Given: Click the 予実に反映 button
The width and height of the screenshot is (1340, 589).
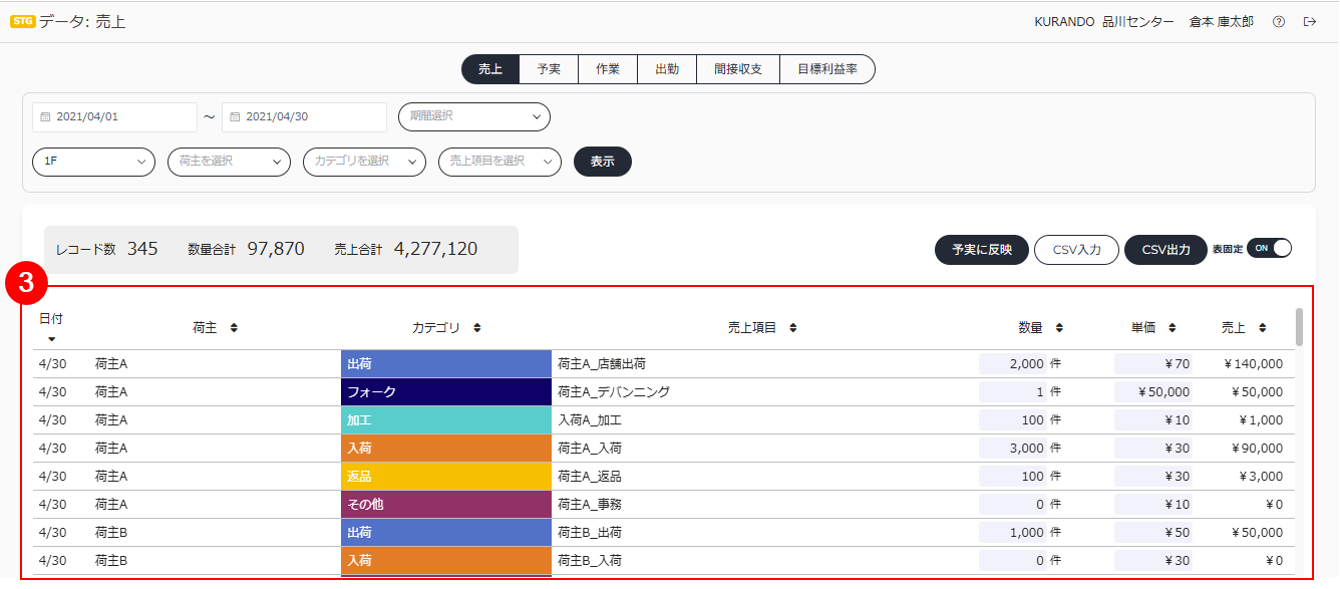Looking at the screenshot, I should [x=982, y=250].
